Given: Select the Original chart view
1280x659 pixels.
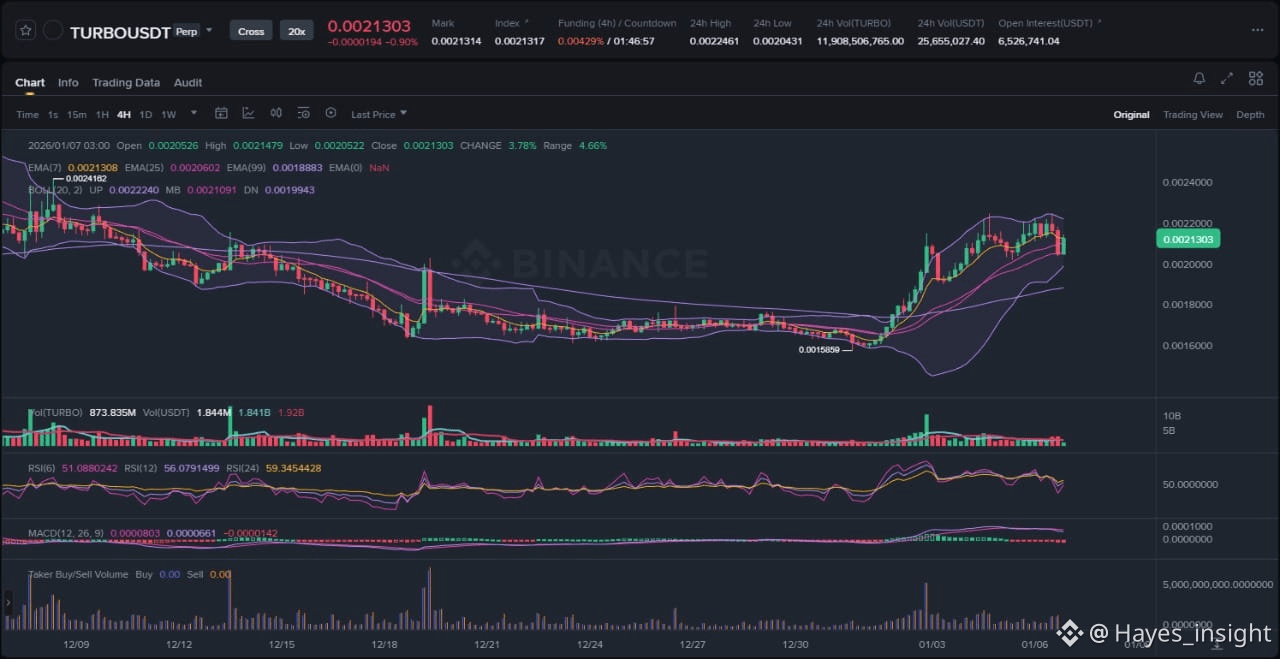Looking at the screenshot, I should point(1131,115).
